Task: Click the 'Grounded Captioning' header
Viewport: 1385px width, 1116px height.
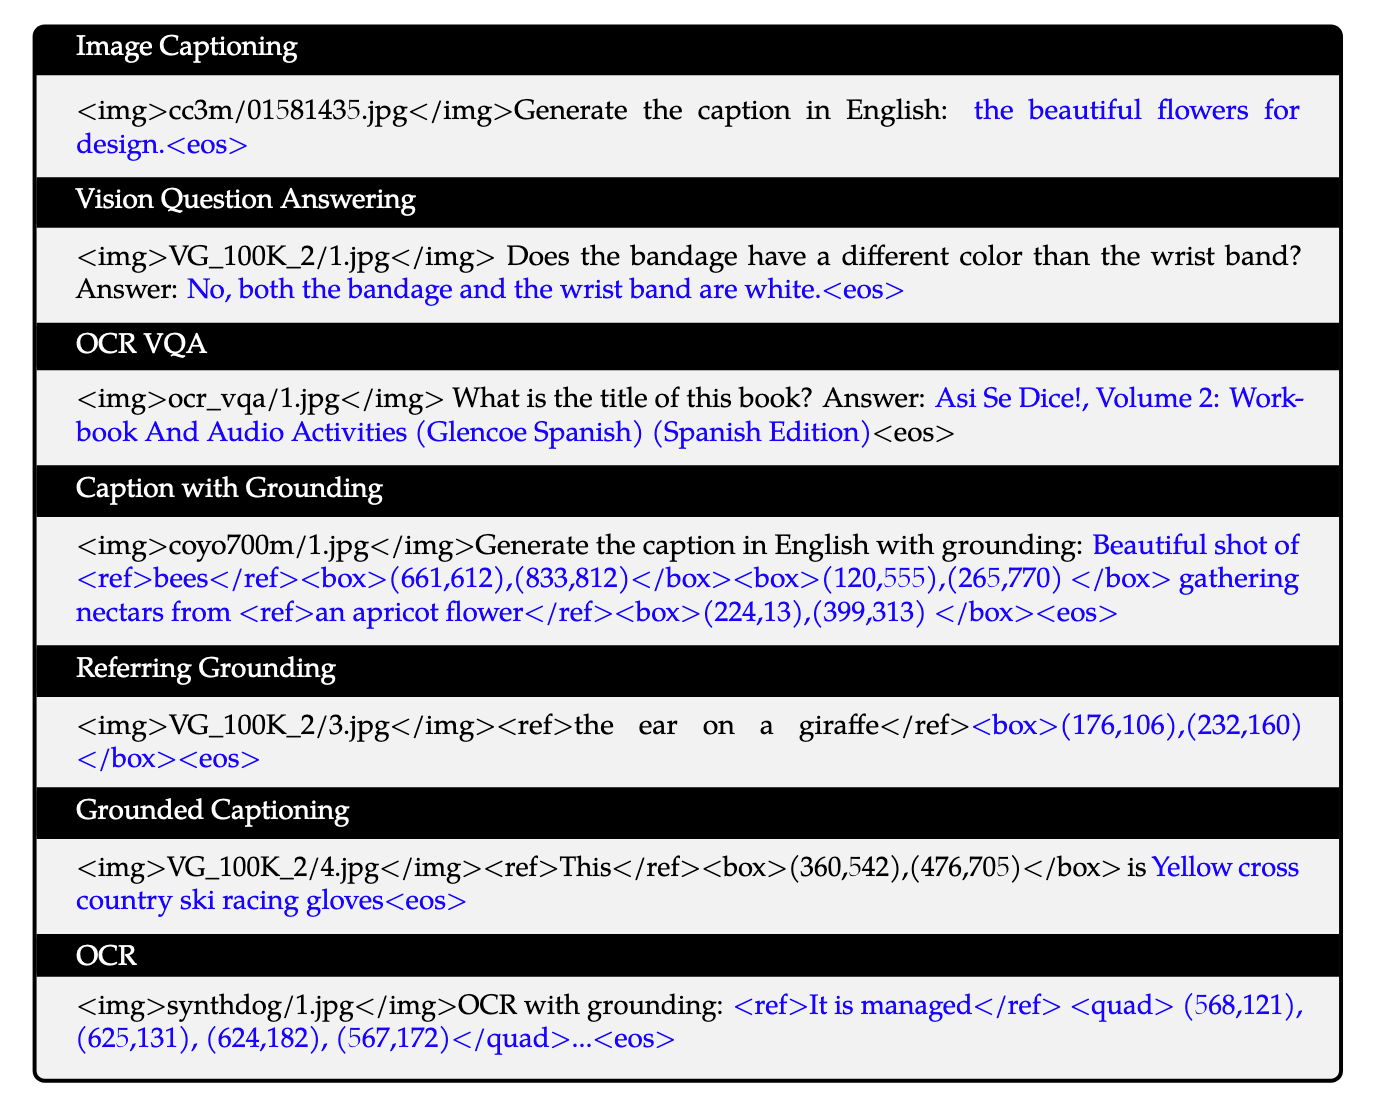Action: pyautogui.click(x=687, y=811)
